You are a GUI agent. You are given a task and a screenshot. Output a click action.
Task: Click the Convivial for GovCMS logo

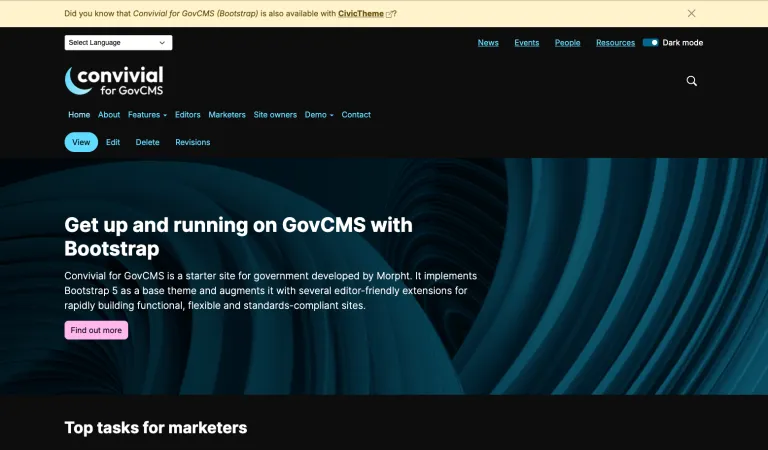[114, 81]
